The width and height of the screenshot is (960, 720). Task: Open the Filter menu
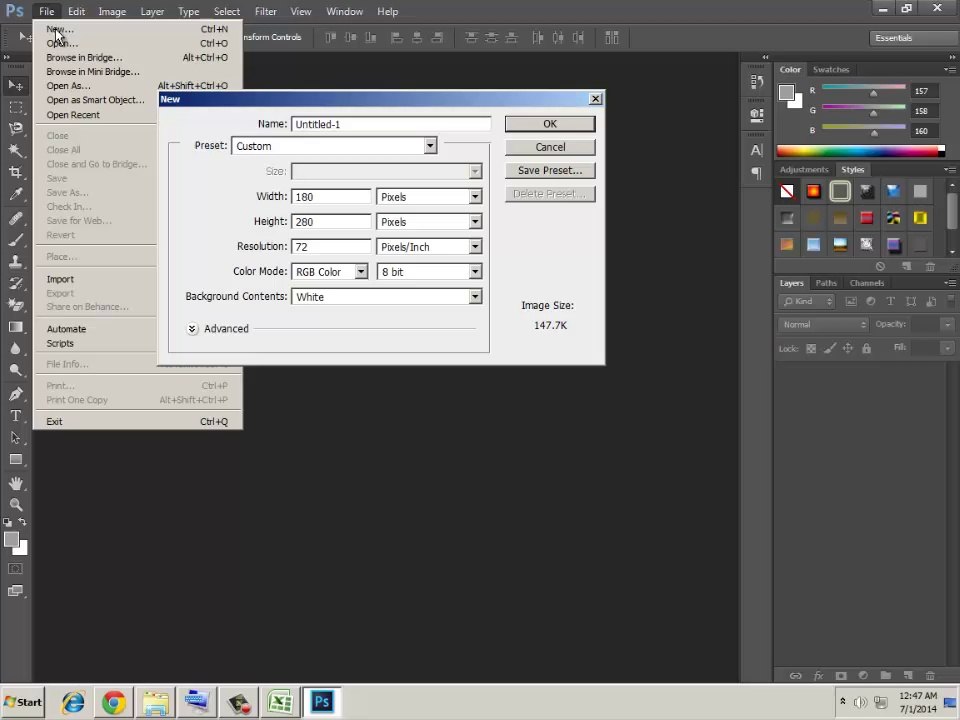(266, 12)
